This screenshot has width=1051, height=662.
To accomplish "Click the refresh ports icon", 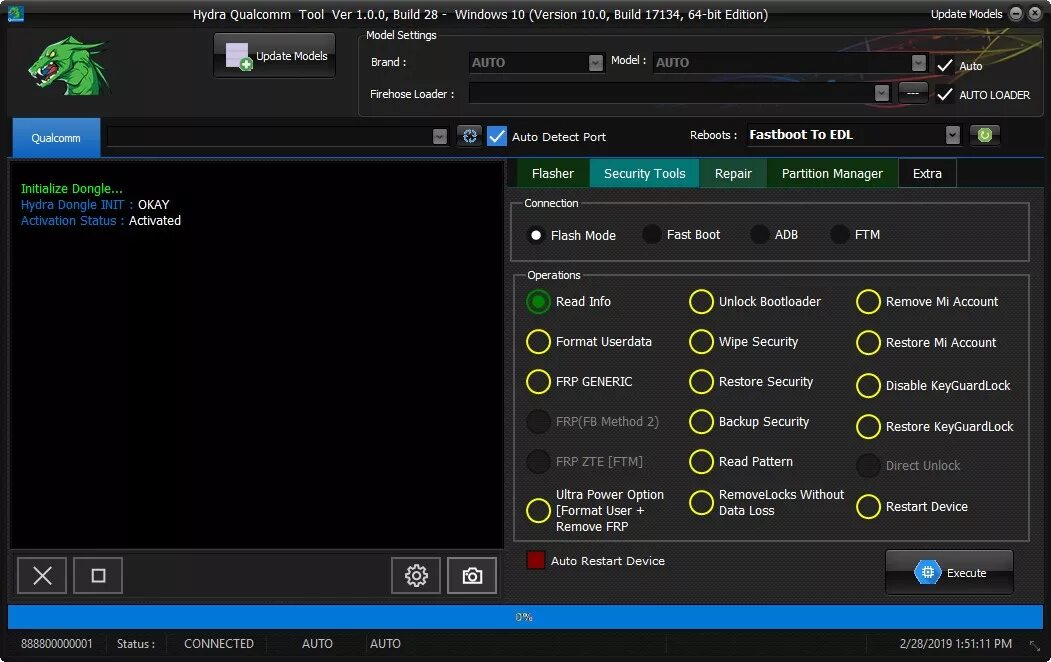I will 470,136.
